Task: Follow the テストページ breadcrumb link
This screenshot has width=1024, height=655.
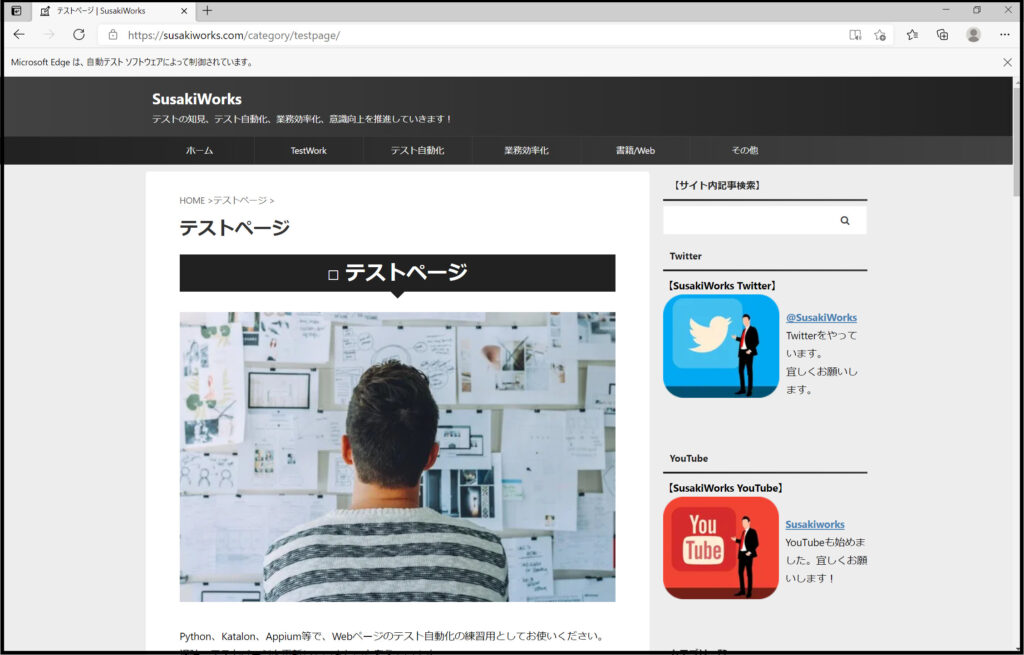Action: tap(240, 200)
